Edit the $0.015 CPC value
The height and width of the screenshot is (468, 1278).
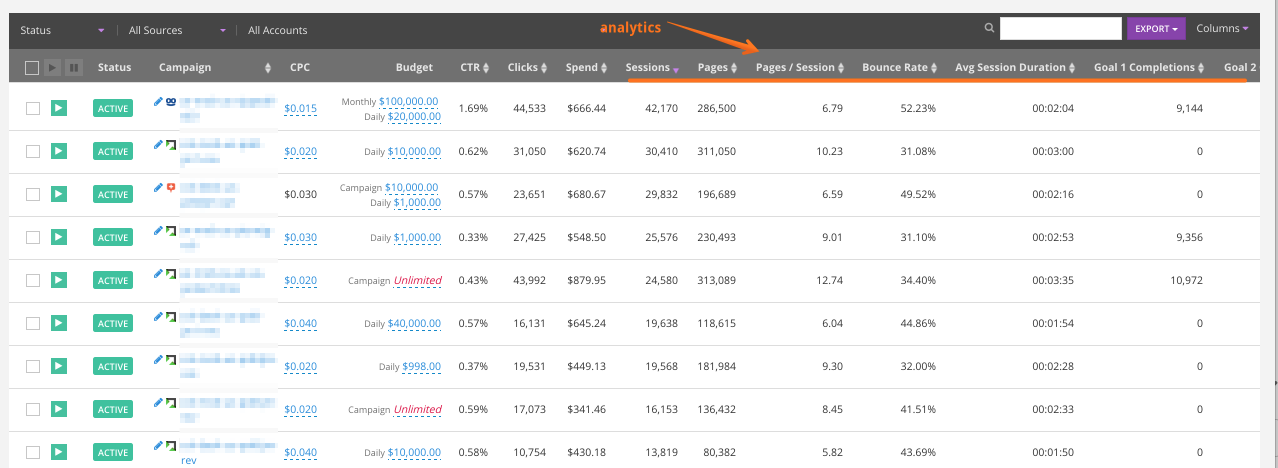(301, 108)
